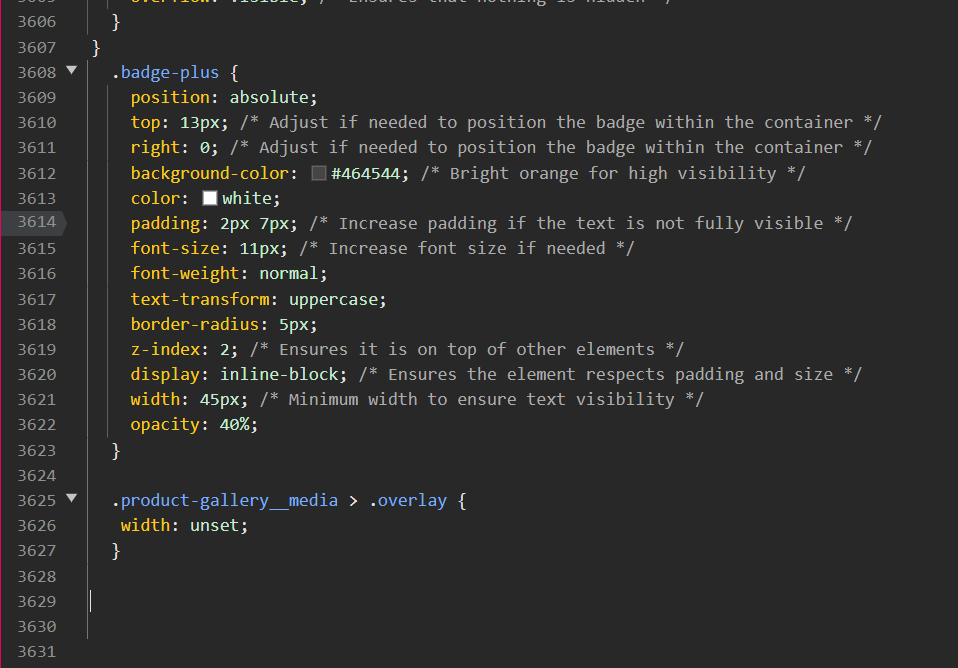958x668 pixels.
Task: Click the 'text-transform' property name
Action: (x=200, y=299)
